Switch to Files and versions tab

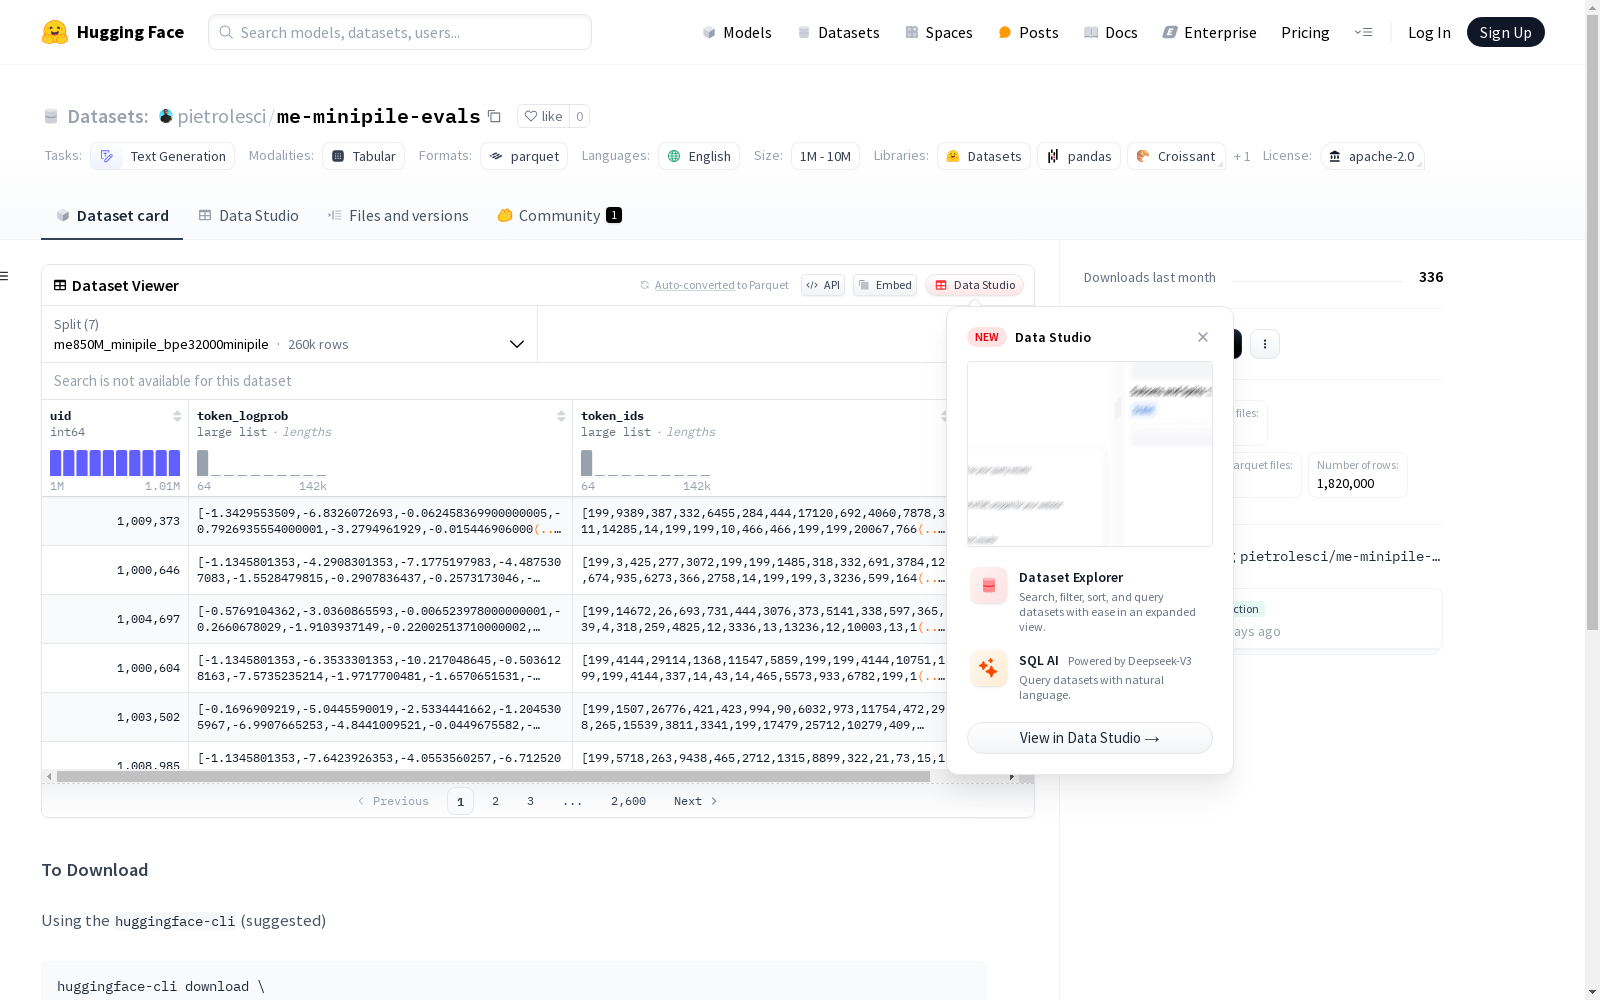pyautogui.click(x=398, y=216)
